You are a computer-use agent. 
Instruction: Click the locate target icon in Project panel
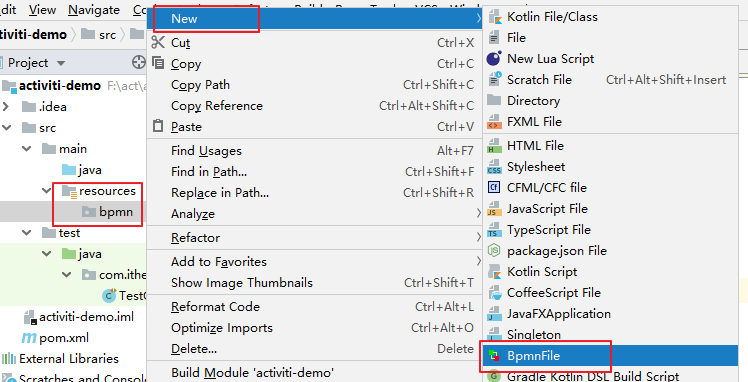138,62
